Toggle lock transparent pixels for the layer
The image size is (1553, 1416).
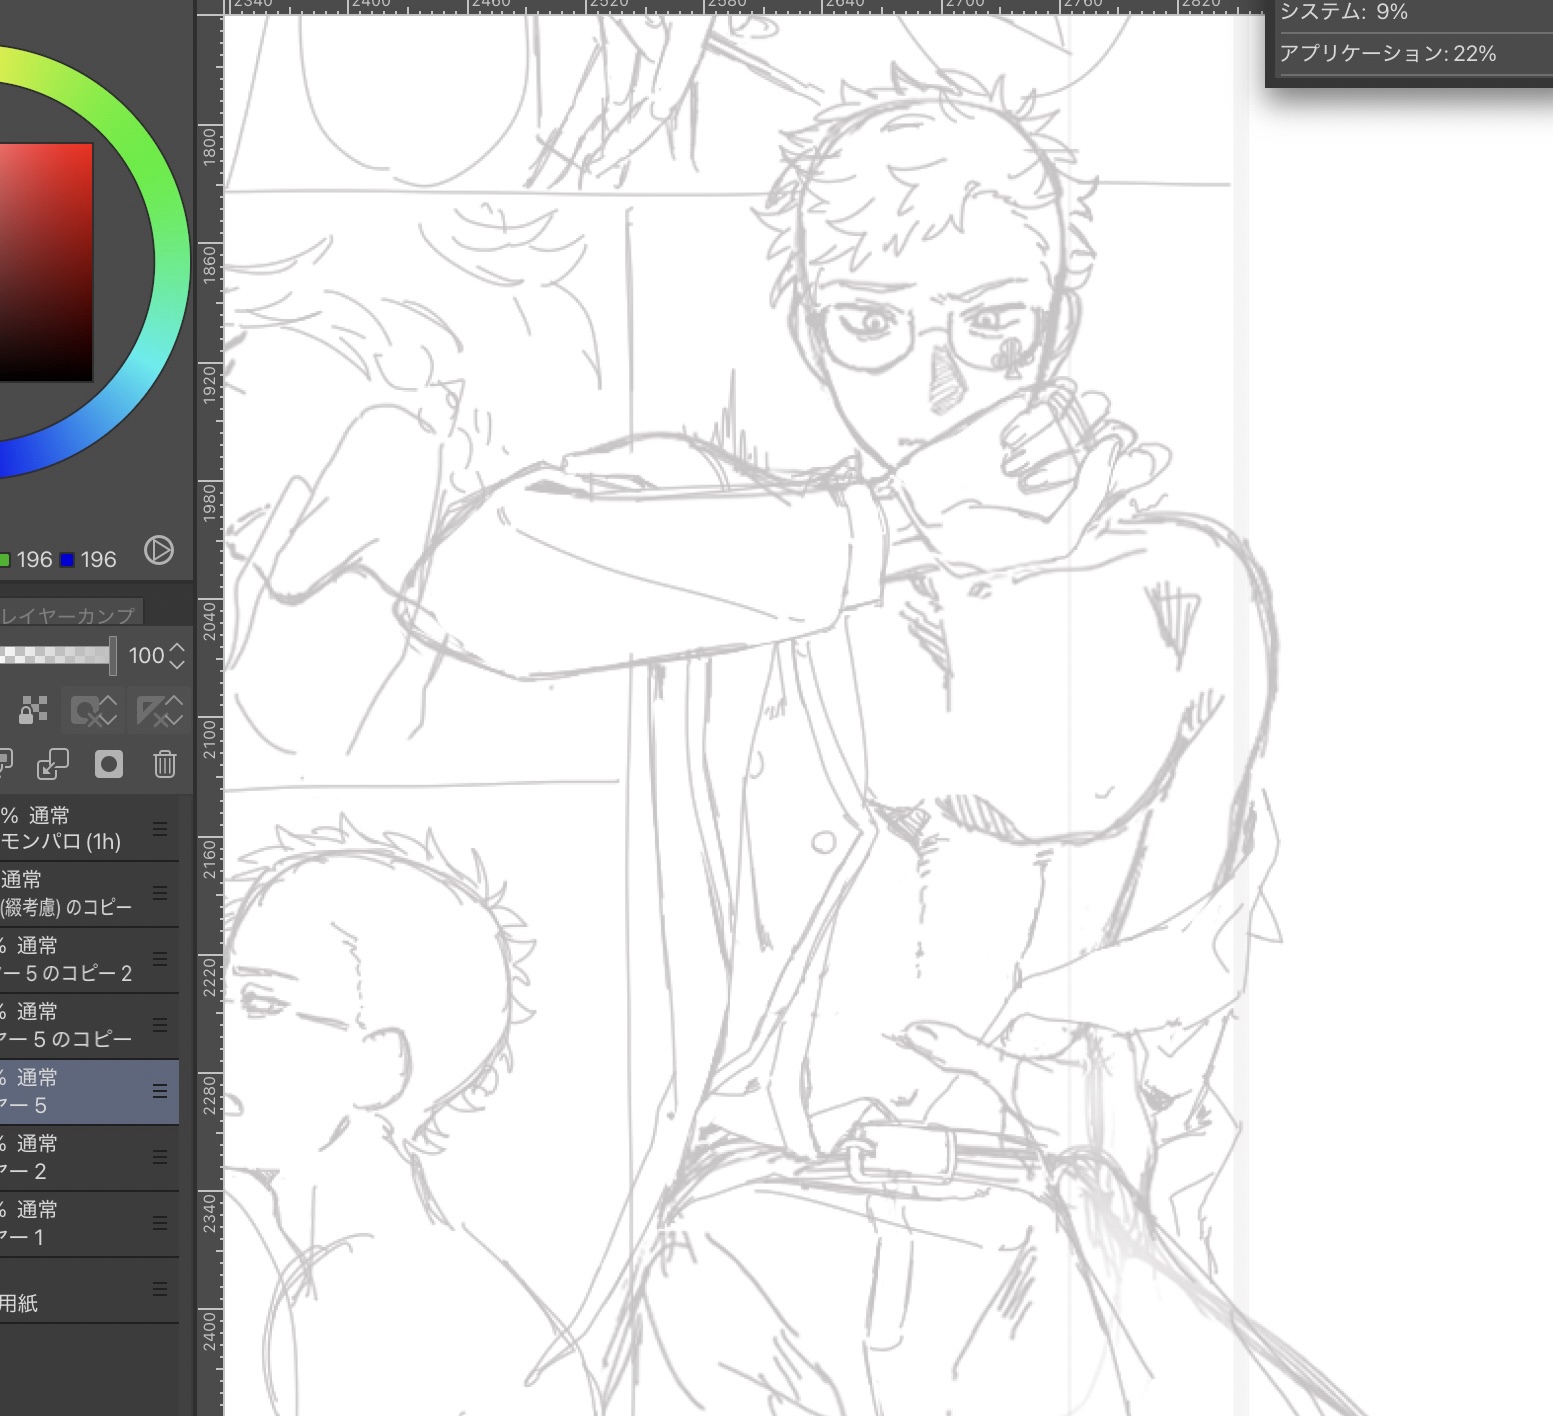click(x=33, y=710)
